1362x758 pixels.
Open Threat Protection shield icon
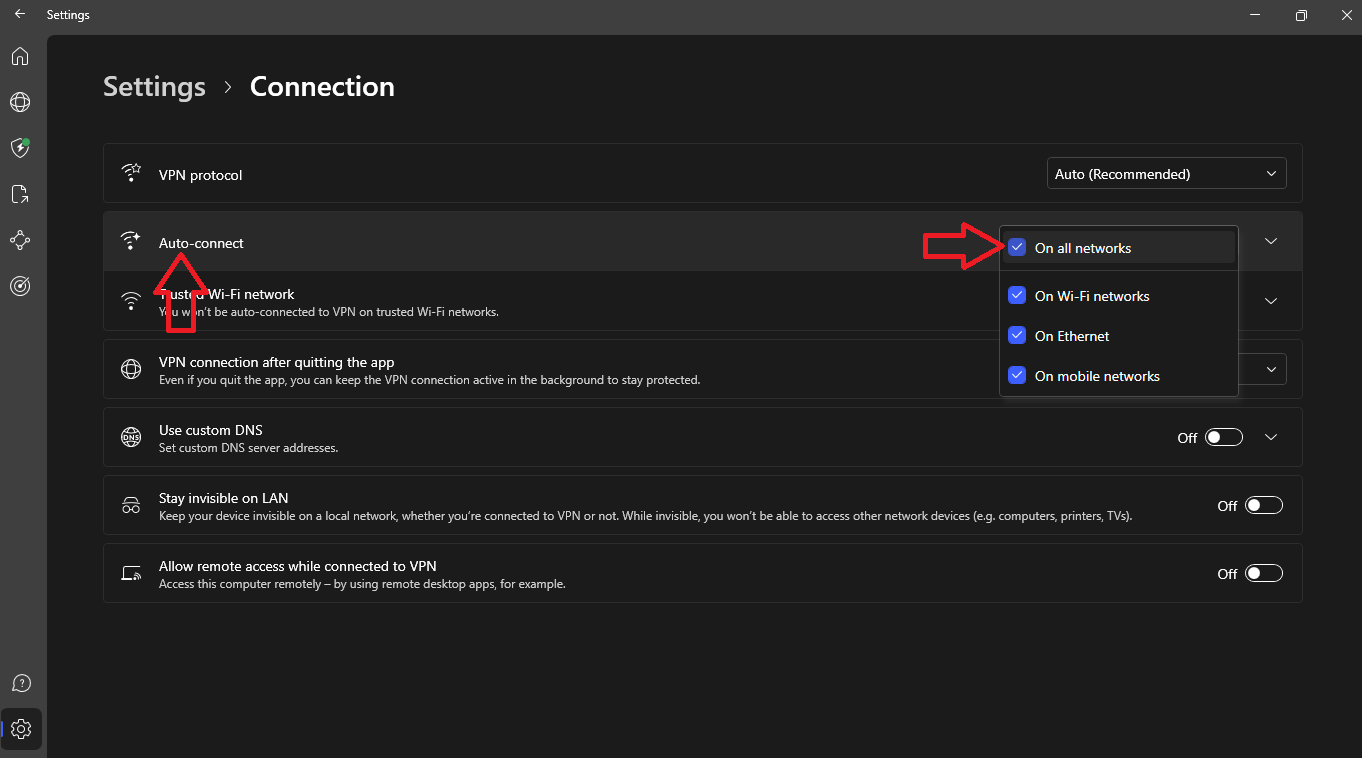point(20,148)
